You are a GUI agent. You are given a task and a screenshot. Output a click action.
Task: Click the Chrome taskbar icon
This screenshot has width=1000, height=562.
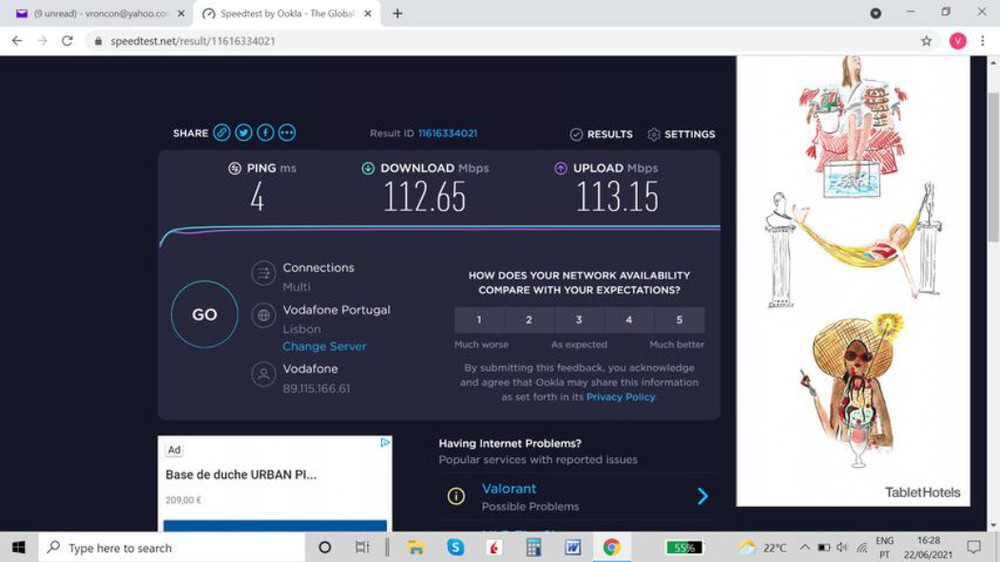(612, 547)
